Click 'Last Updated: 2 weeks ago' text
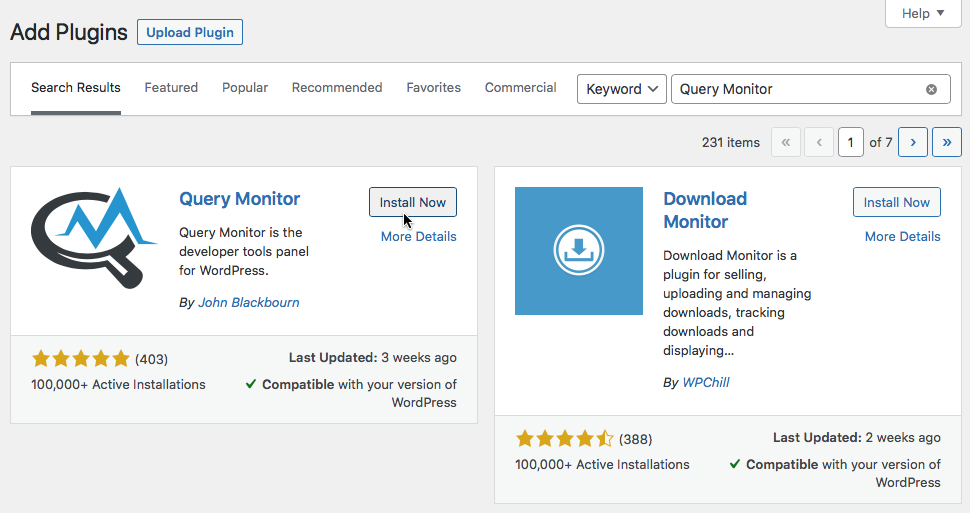The height and width of the screenshot is (513, 970). pos(857,438)
